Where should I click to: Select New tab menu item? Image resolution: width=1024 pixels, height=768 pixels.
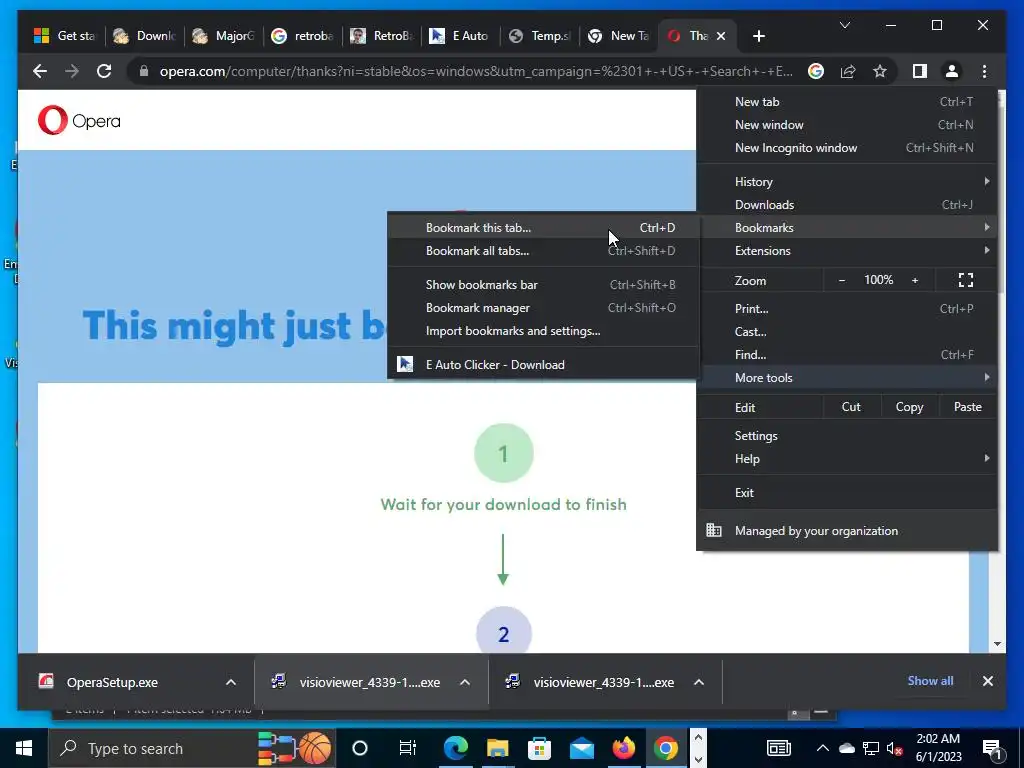tap(847, 102)
